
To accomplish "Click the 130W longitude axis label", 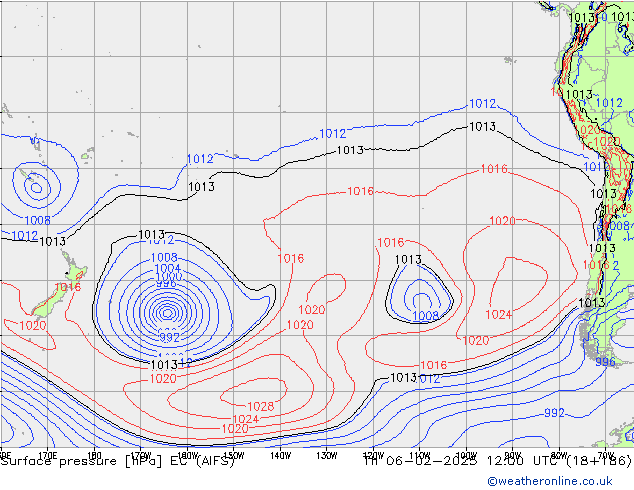I will [327, 456].
